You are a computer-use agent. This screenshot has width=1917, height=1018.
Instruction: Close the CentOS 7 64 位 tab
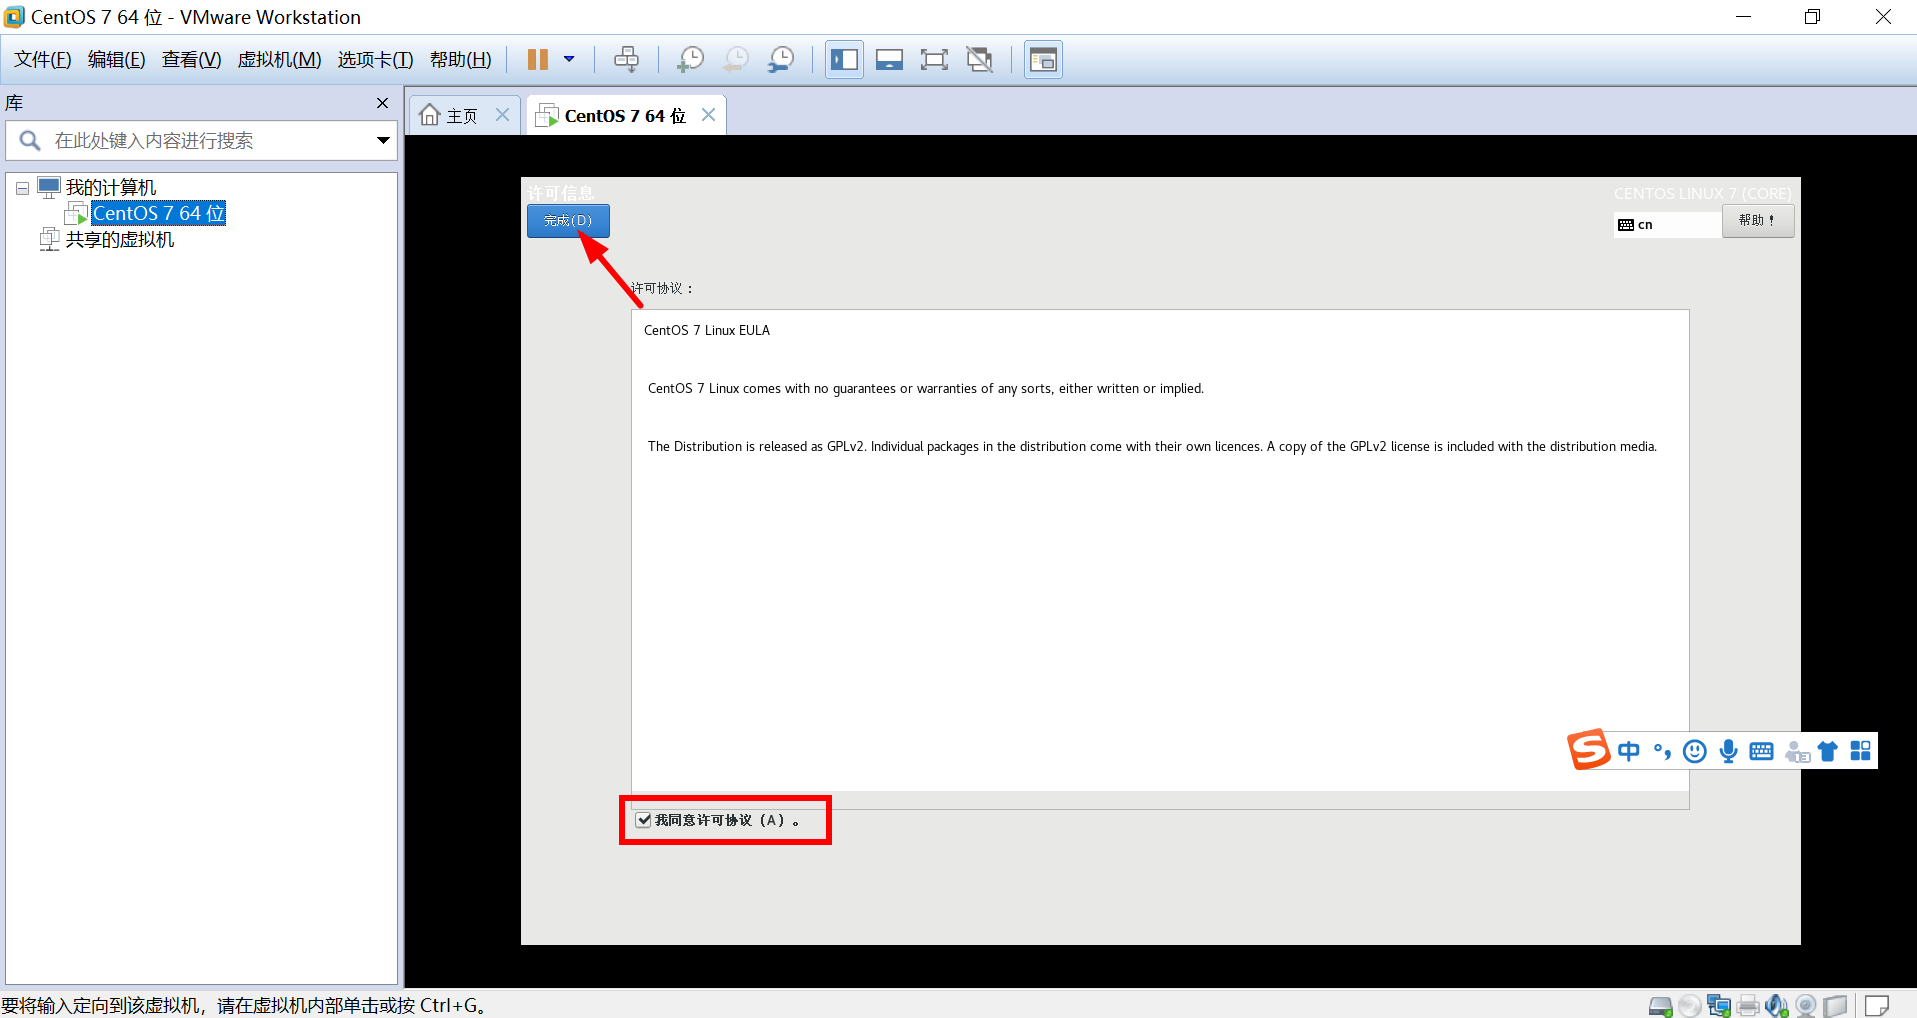pyautogui.click(x=709, y=115)
